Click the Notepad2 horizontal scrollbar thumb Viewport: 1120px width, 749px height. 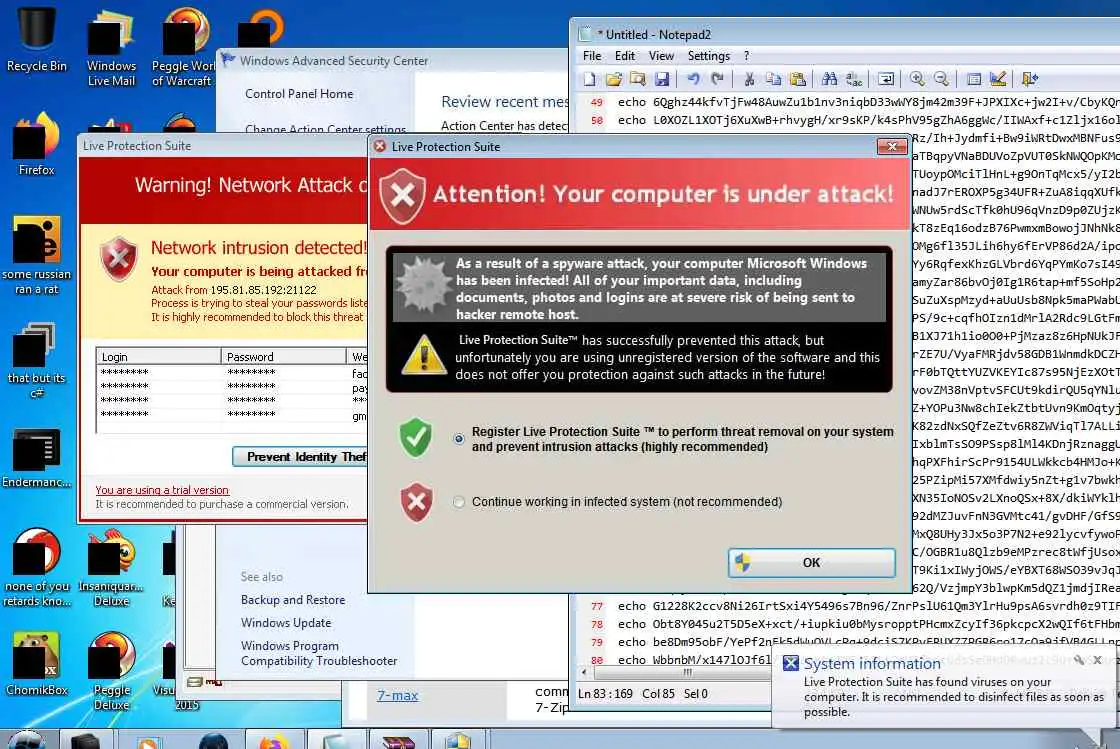pyautogui.click(x=686, y=672)
